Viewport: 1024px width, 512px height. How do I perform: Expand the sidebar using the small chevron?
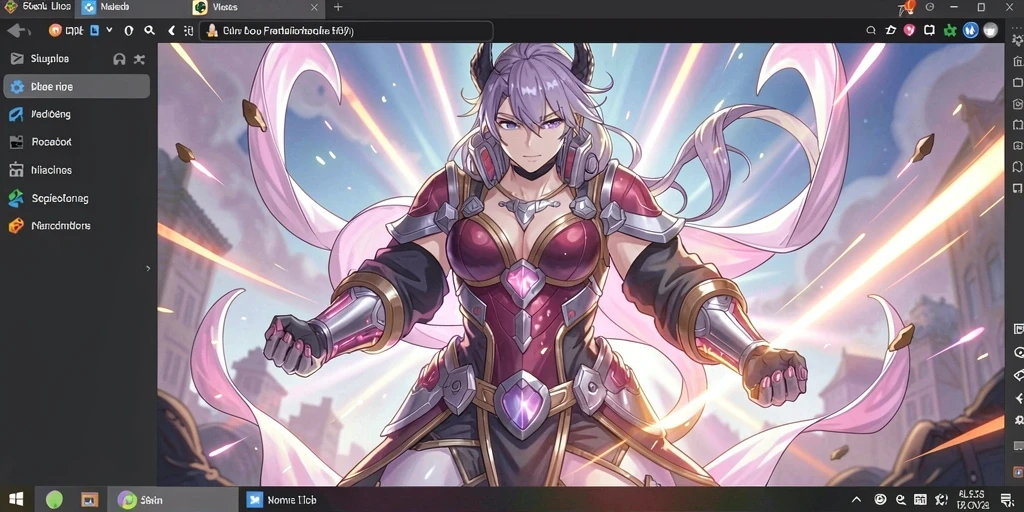[x=148, y=268]
